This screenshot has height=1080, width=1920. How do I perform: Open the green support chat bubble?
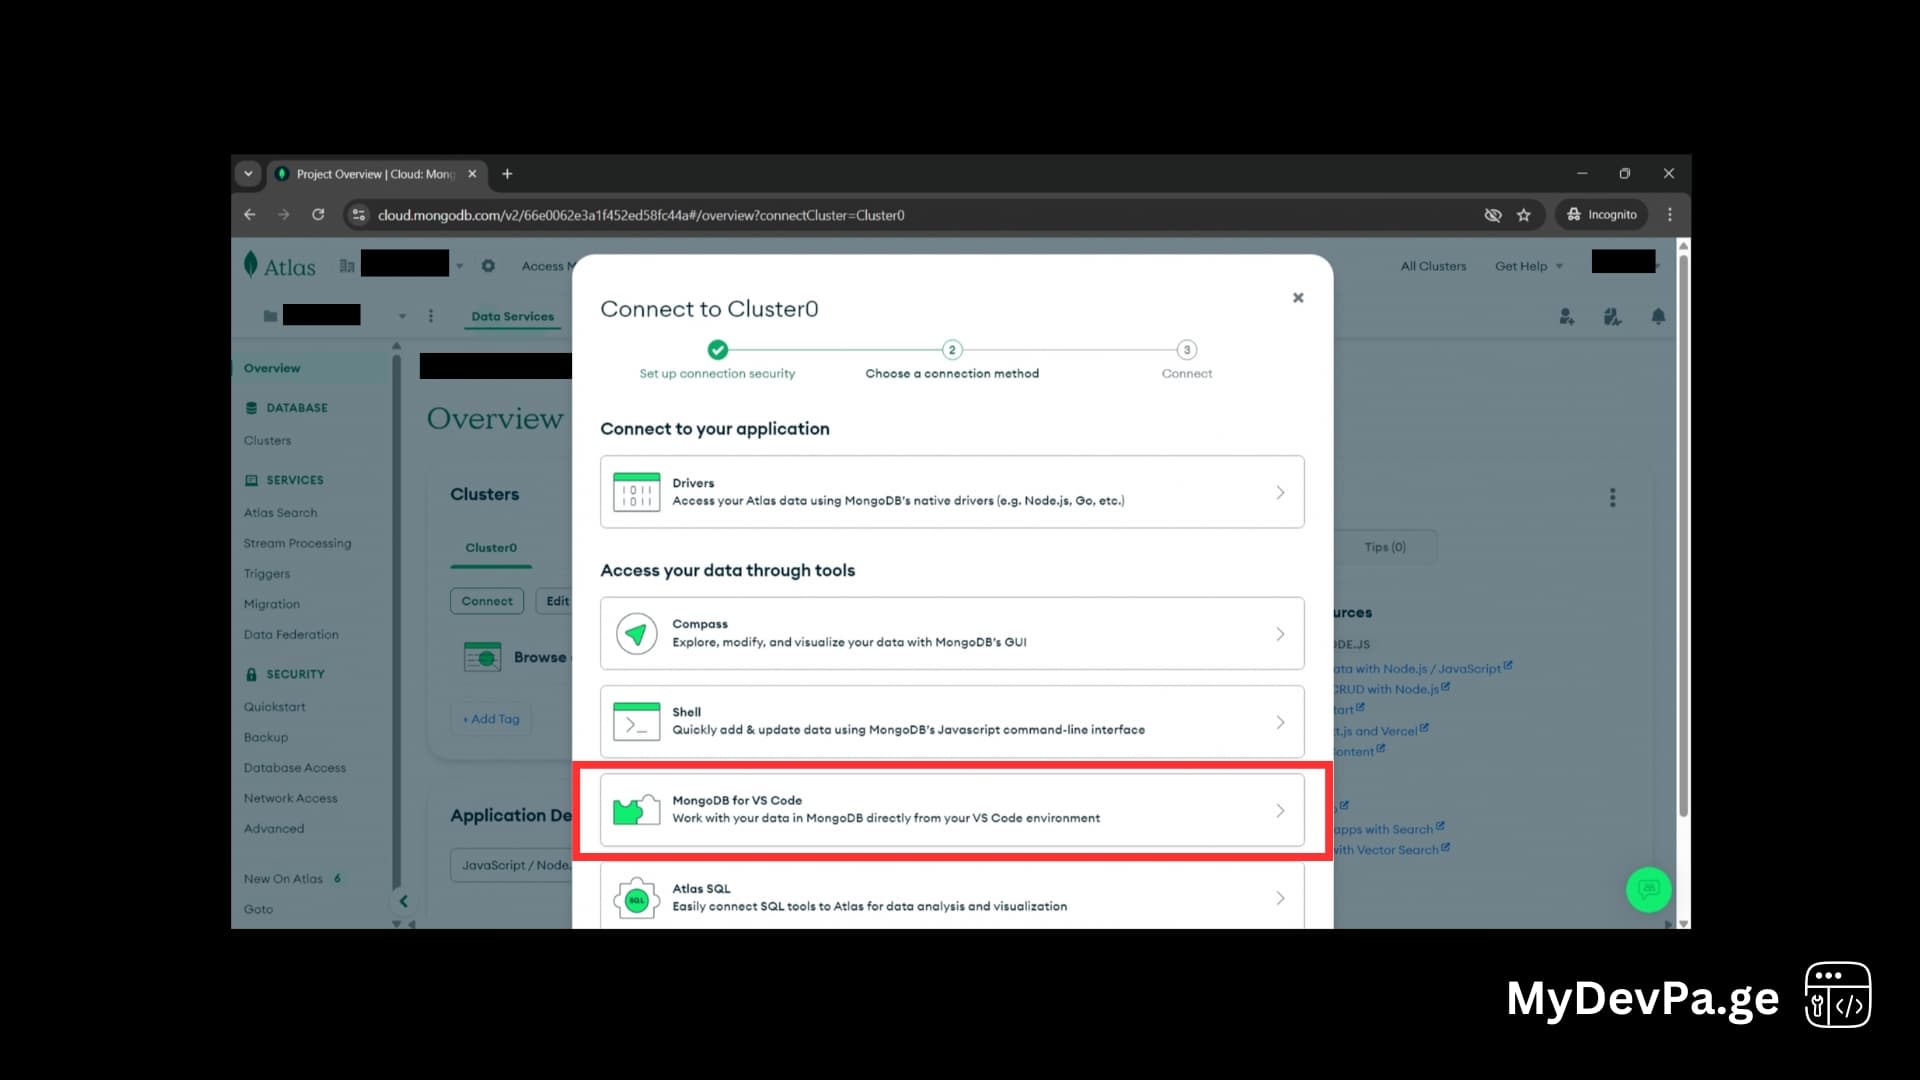[x=1649, y=889]
